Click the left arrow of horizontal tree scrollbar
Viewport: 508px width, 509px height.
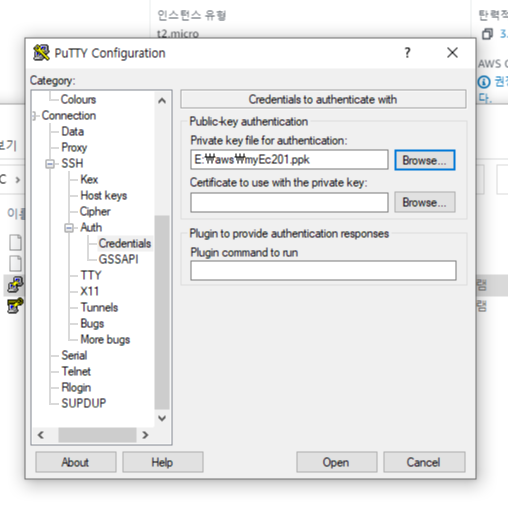click(x=41, y=435)
